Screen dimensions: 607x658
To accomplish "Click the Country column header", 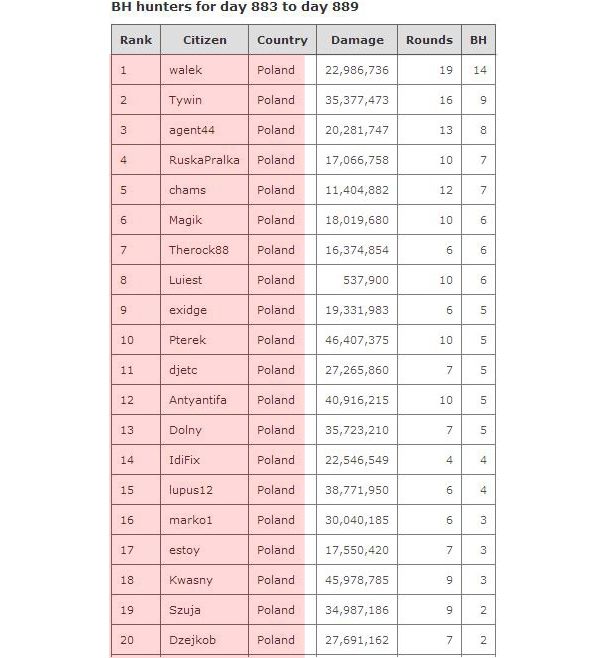I will click(x=282, y=40).
